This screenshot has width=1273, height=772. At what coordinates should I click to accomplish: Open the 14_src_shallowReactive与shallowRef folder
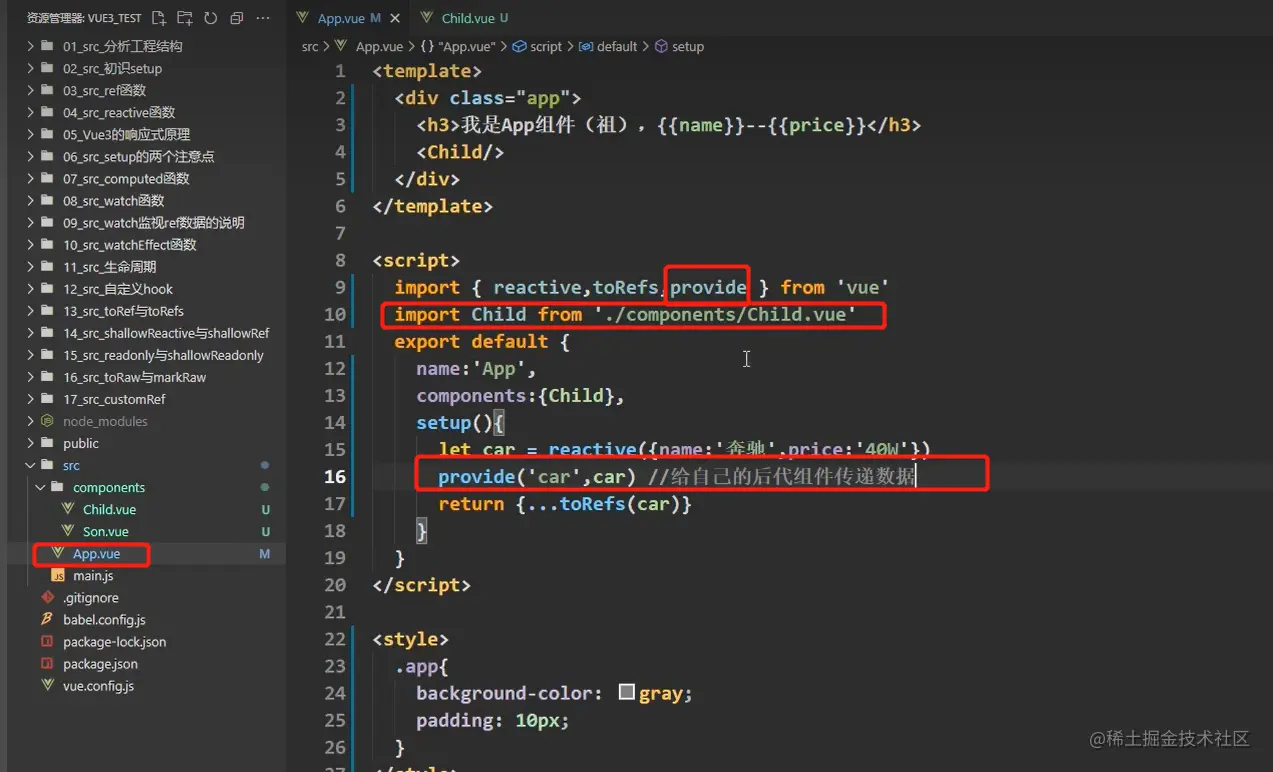tap(166, 332)
